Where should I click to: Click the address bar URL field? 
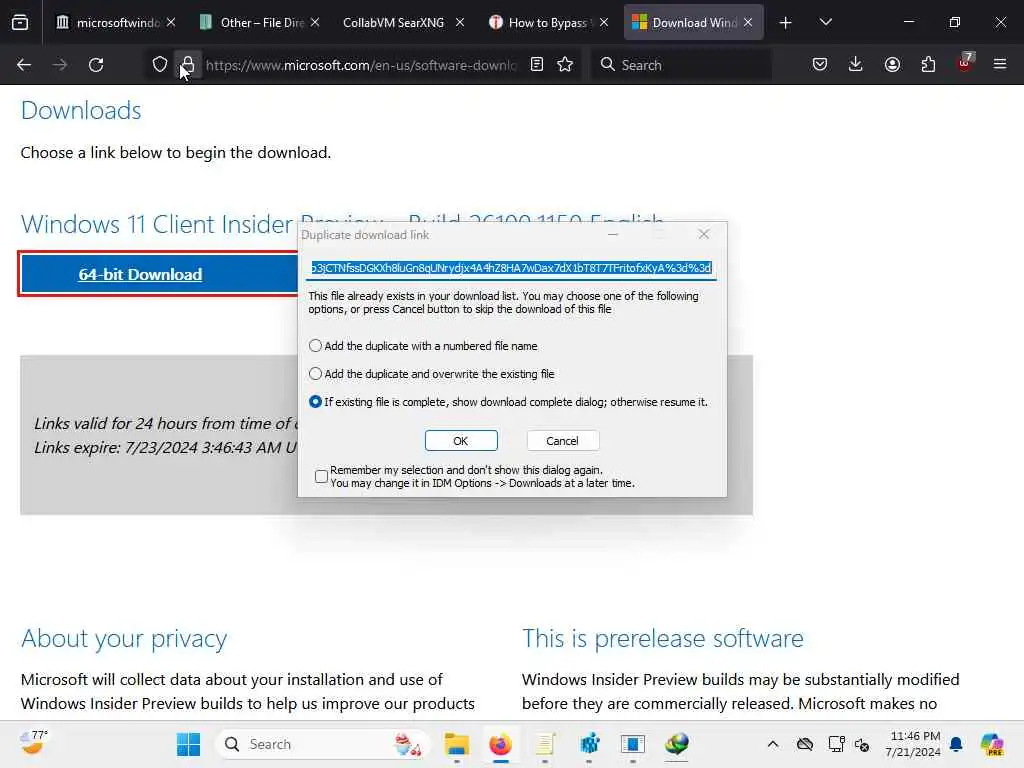point(360,65)
